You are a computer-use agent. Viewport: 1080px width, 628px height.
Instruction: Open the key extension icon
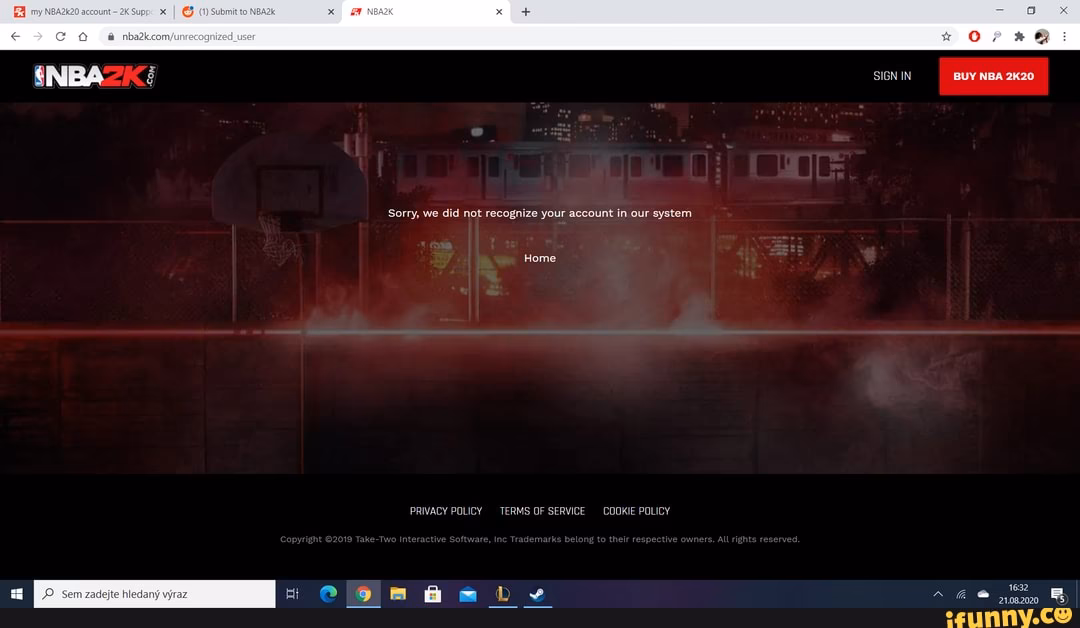click(997, 36)
